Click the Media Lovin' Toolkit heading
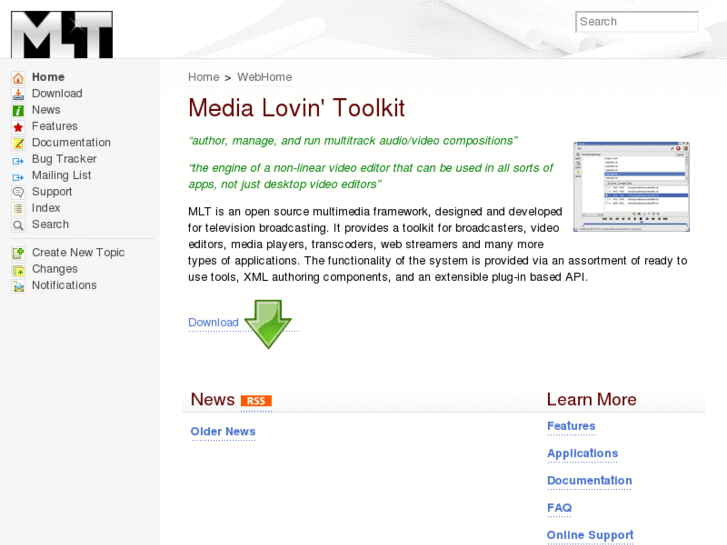Image resolution: width=727 pixels, height=545 pixels. 296,108
